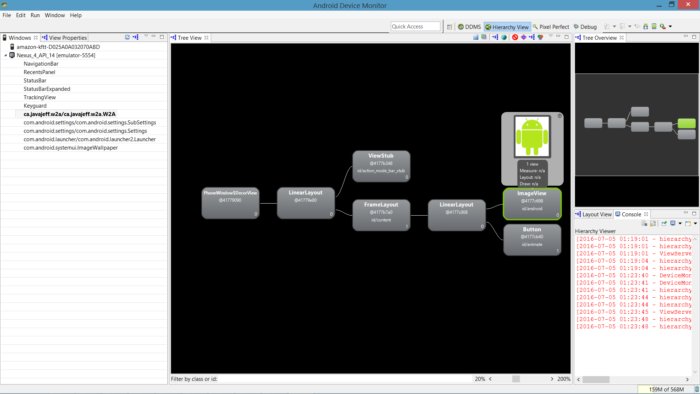
Task: Select amazon-kftt device entry
Action: coord(58,47)
